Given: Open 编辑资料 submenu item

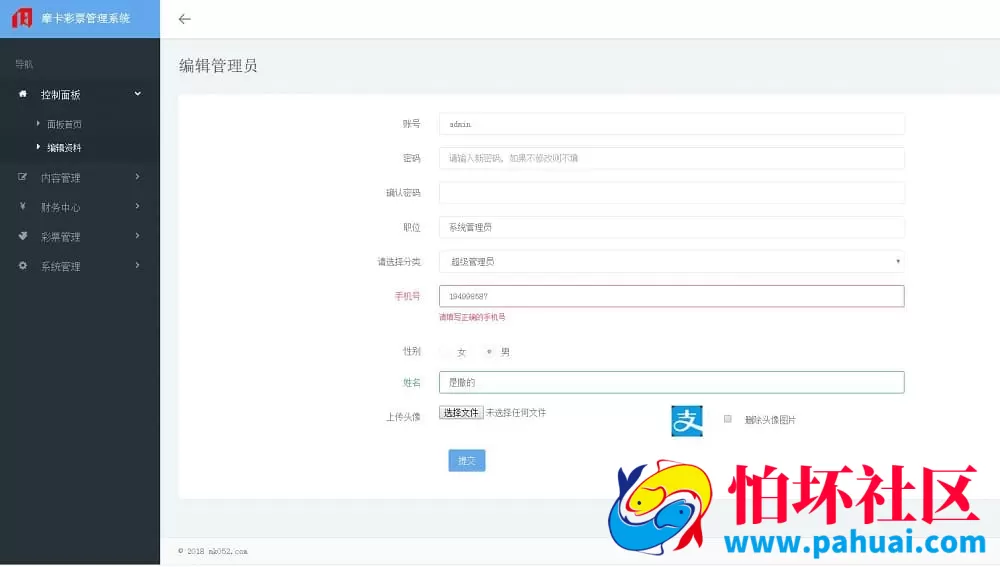Looking at the screenshot, I should pyautogui.click(x=64, y=148).
